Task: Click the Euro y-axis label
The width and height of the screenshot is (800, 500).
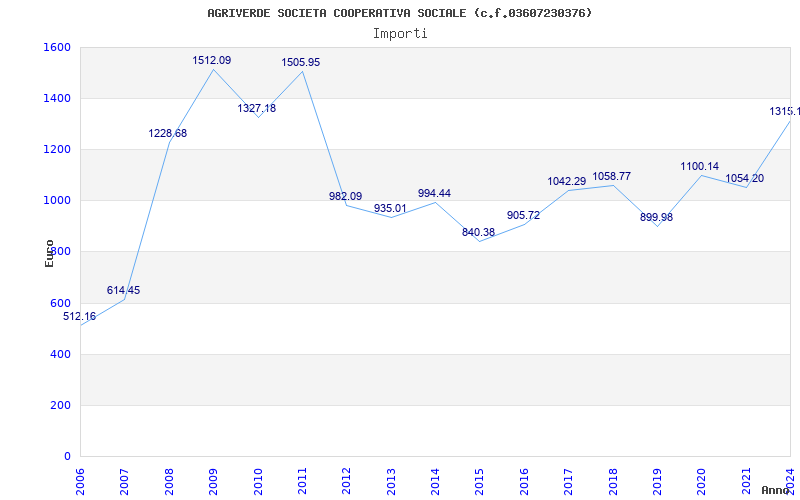Action: [x=49, y=253]
